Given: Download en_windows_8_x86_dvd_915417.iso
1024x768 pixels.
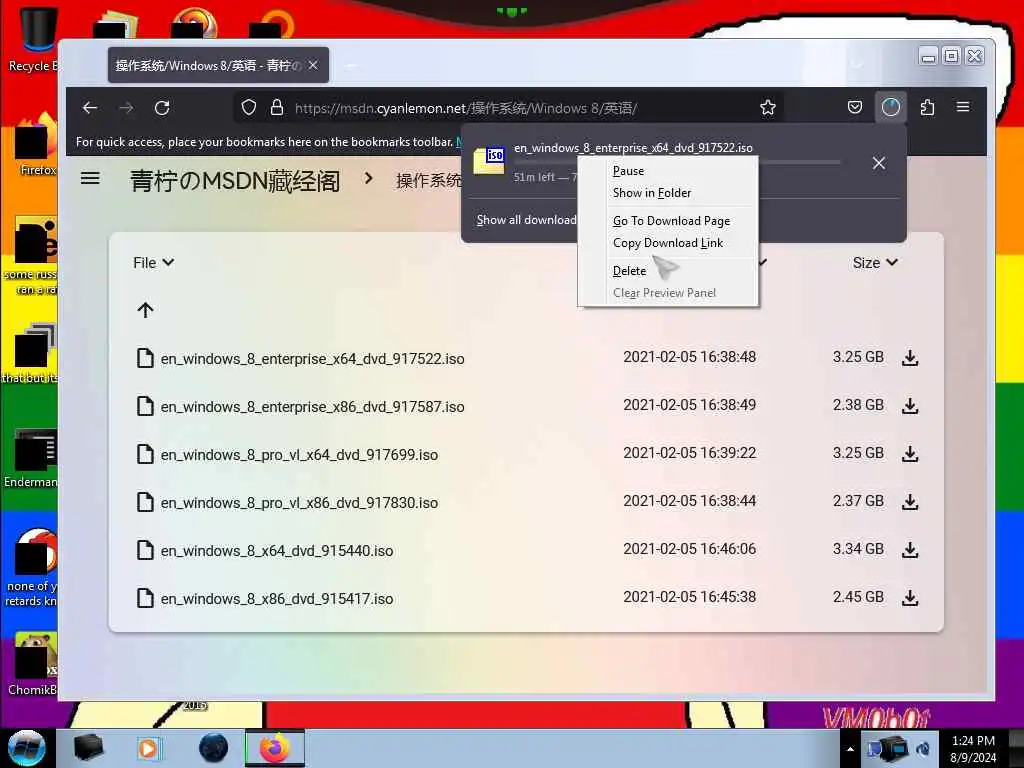Looking at the screenshot, I should coord(910,598).
